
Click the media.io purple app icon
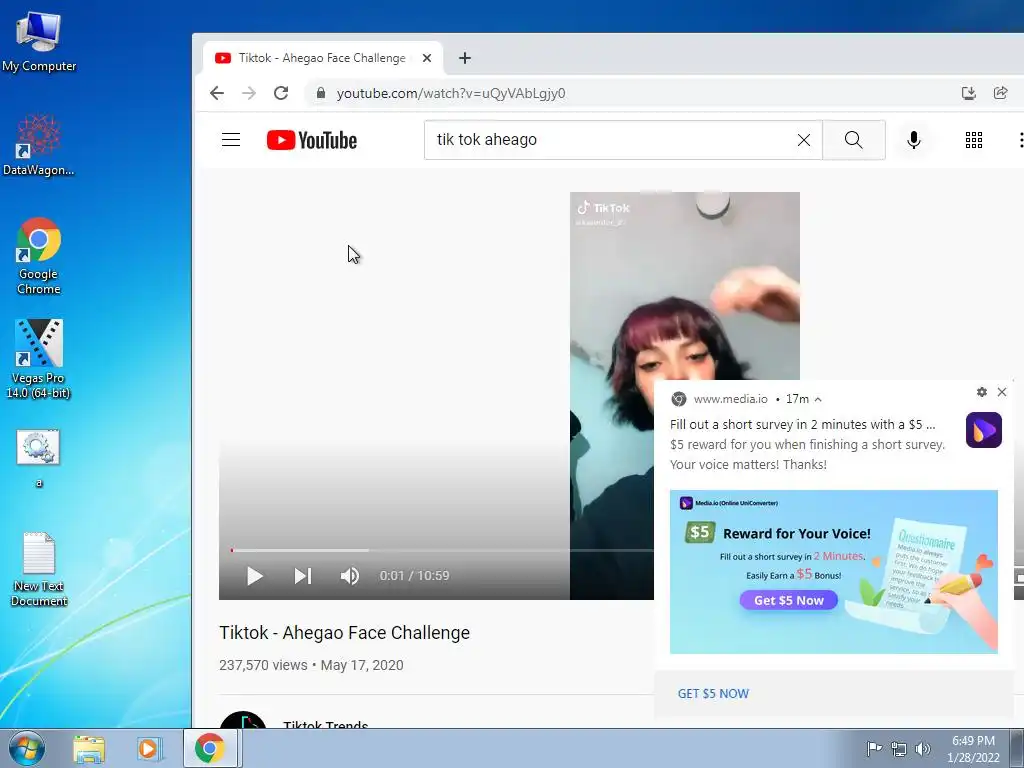pos(984,430)
